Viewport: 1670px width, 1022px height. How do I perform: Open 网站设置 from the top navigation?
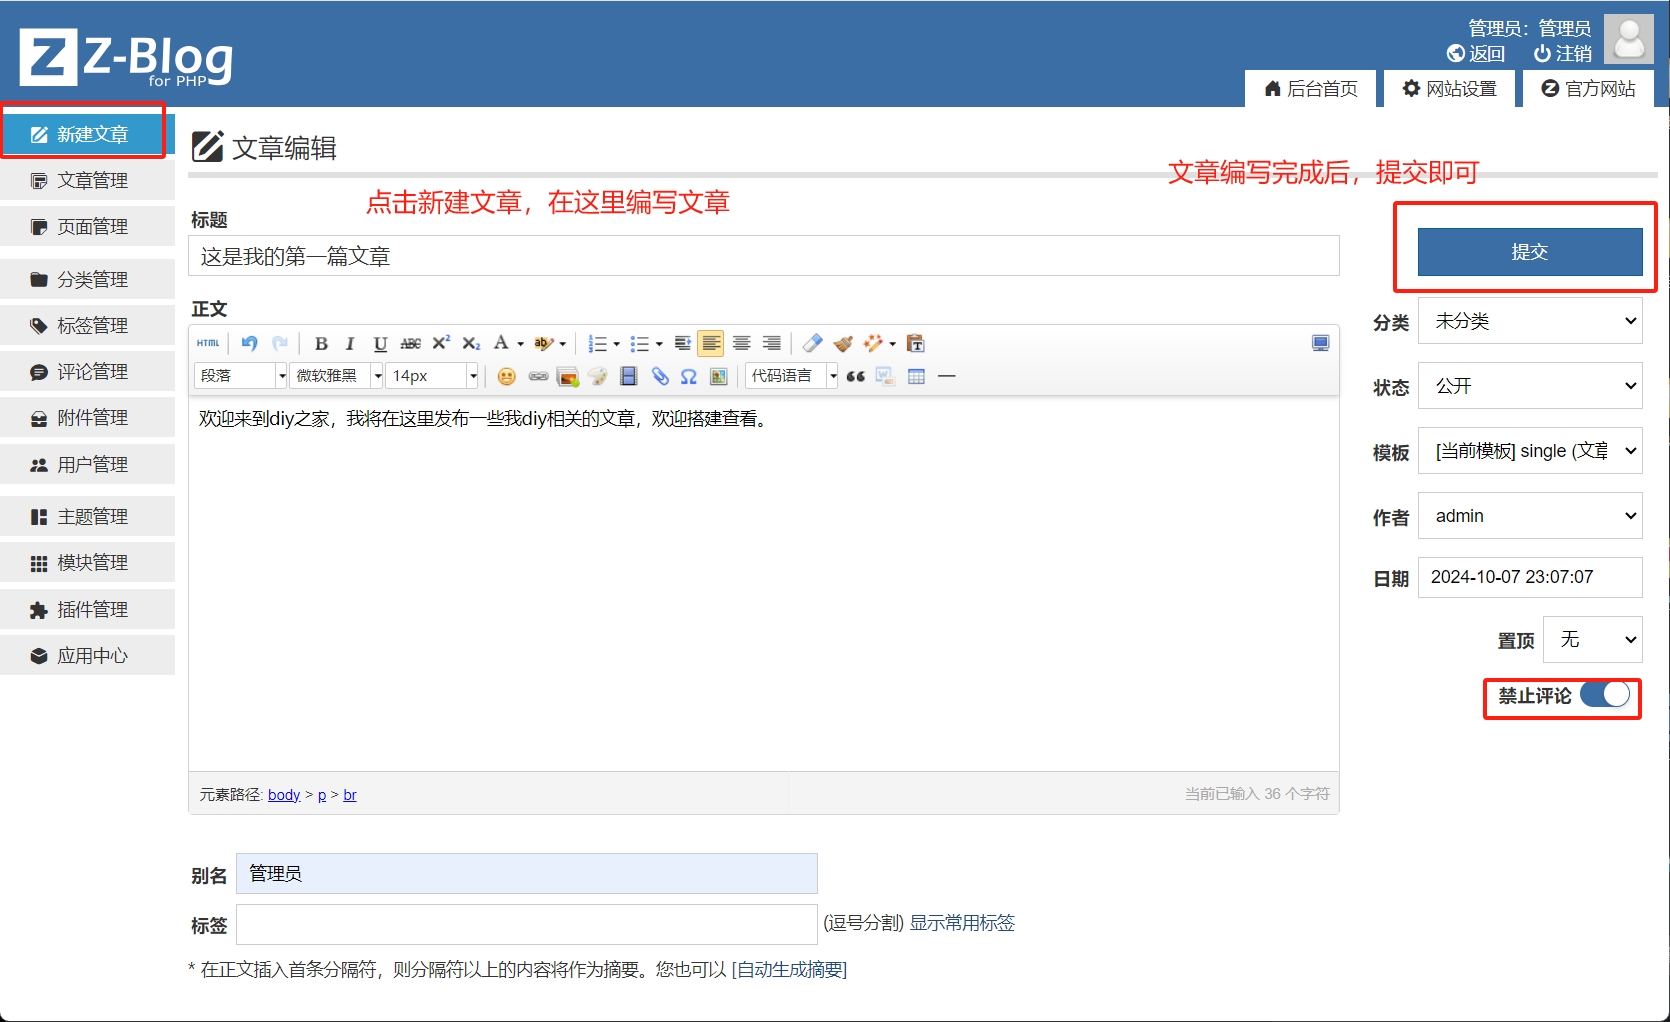click(1449, 88)
